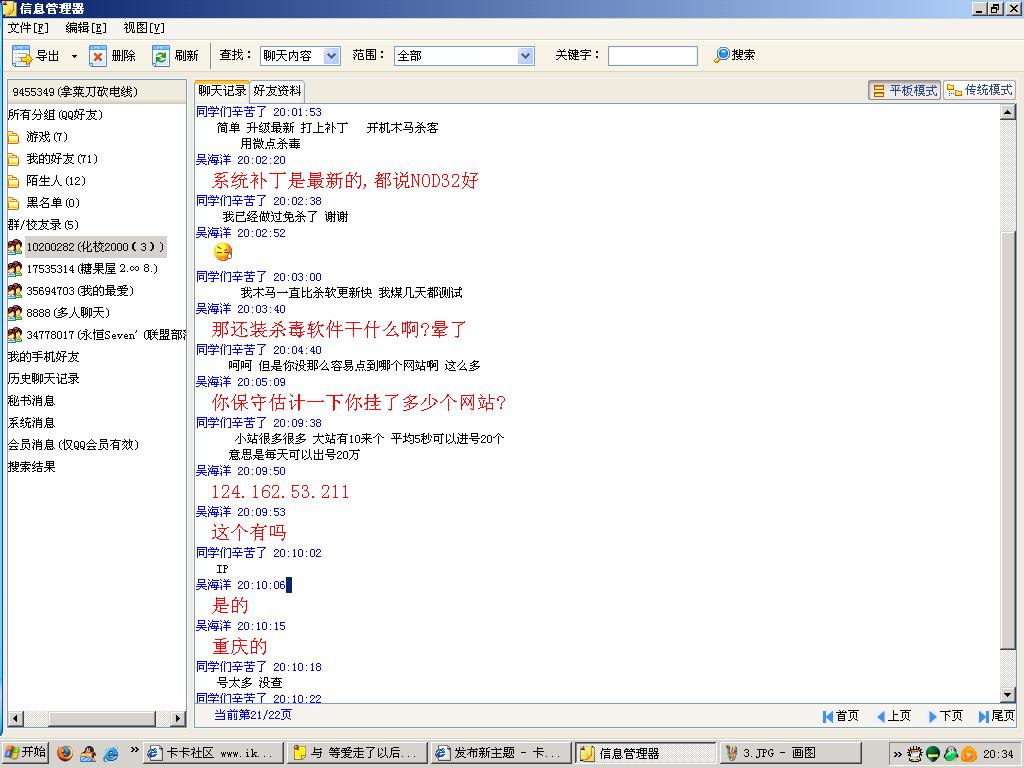Select 历史聊天记录 entry
This screenshot has height=768, width=1024.
click(43, 379)
